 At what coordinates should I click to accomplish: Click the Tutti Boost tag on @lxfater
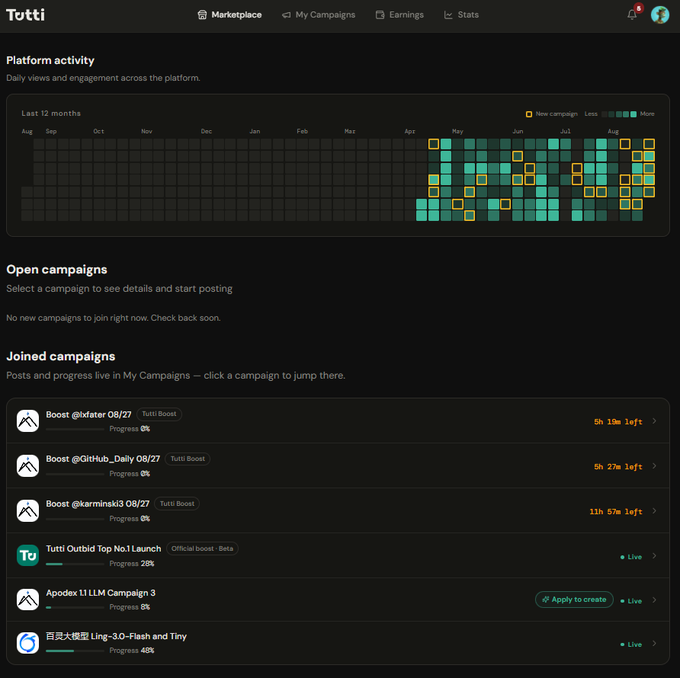[159, 414]
